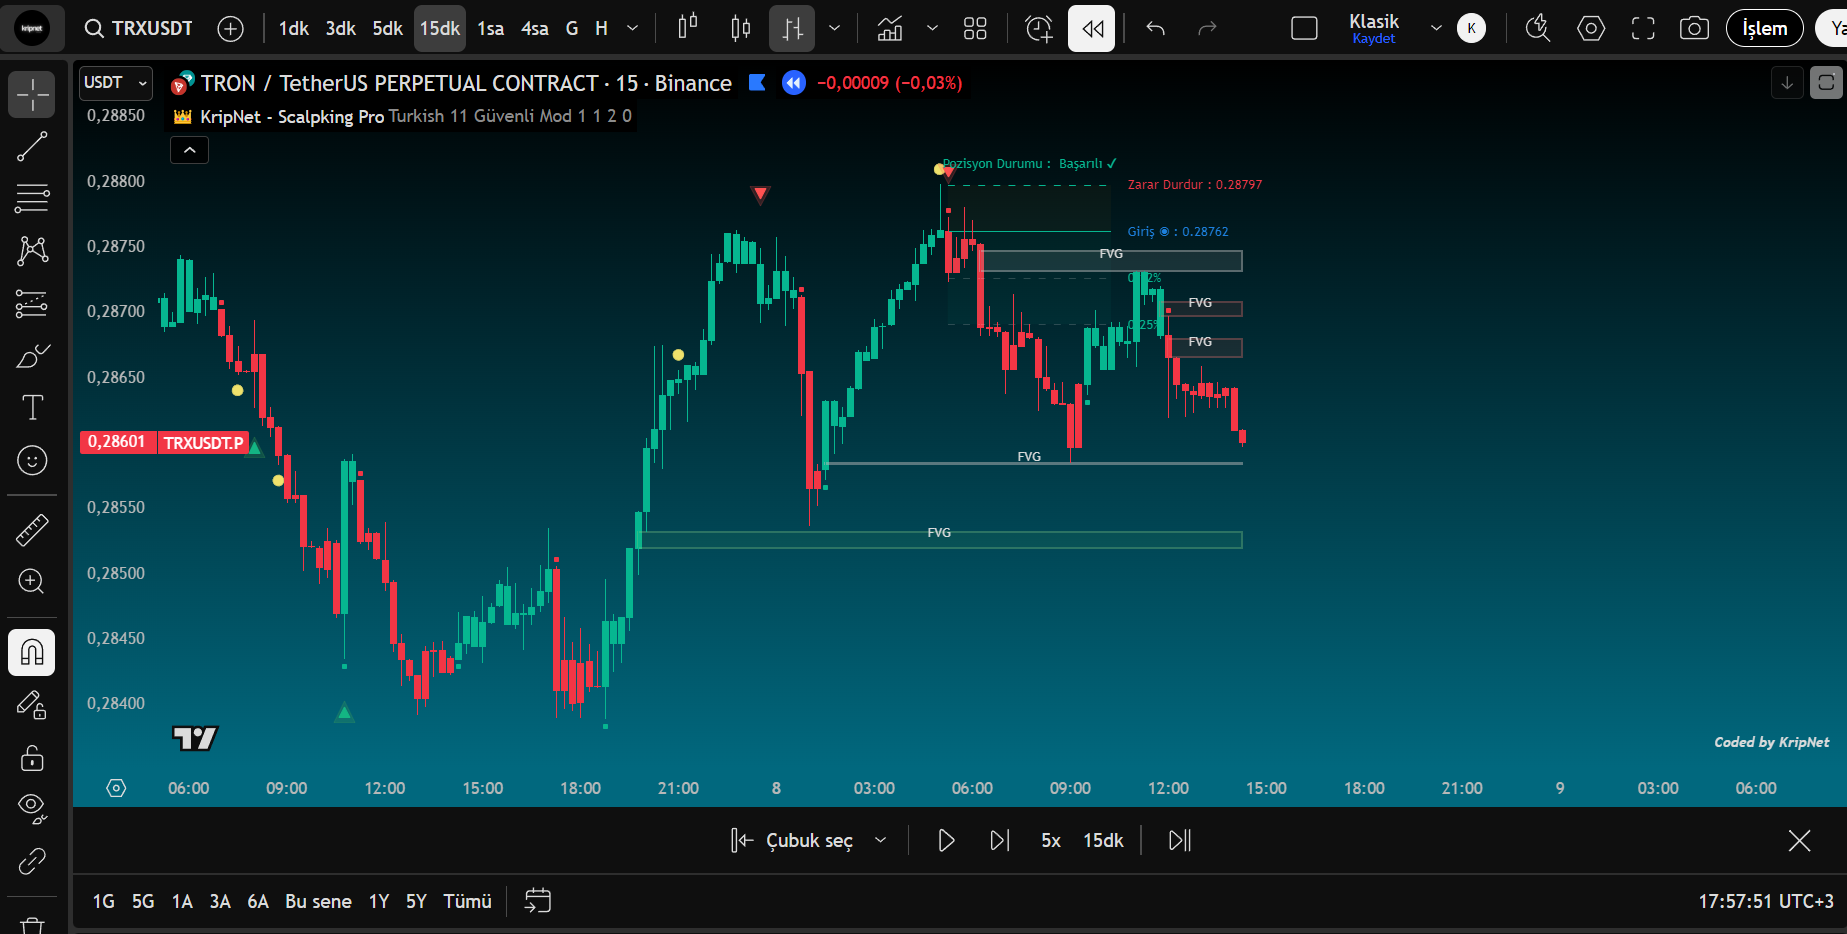1847x934 pixels.
Task: Create an alert with the clock icon
Action: point(1039,29)
